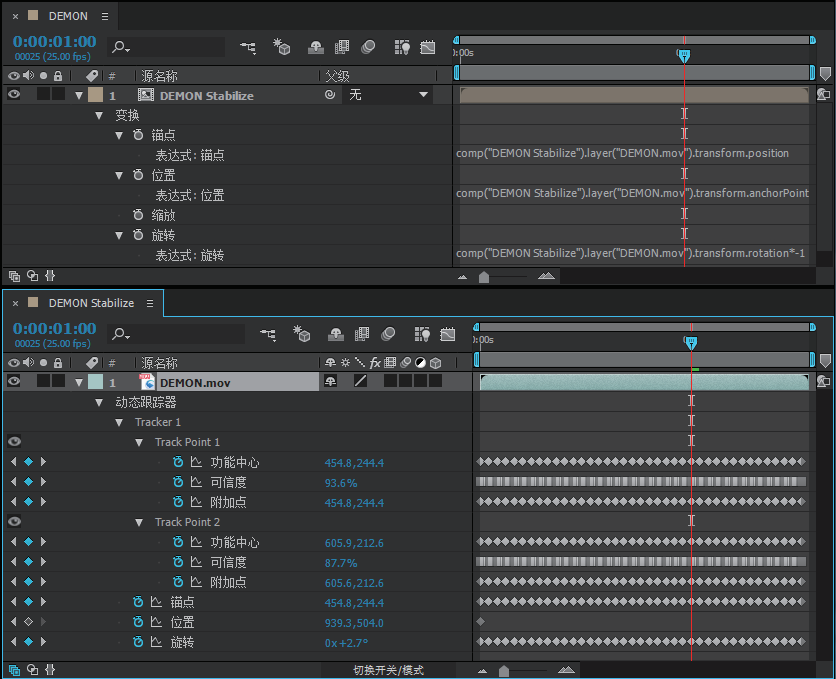Toggle shy layers in DEMON Stabilize timeline
This screenshot has width=836, height=679.
336,335
